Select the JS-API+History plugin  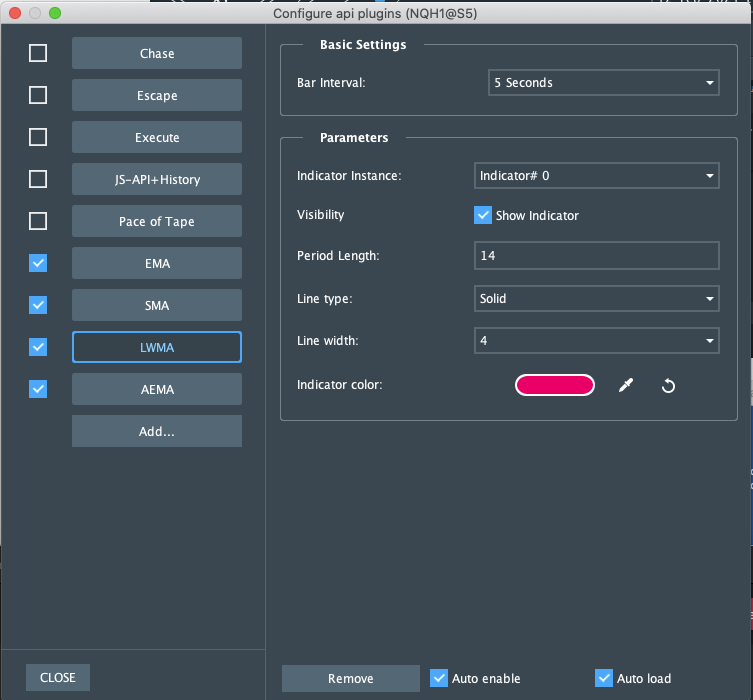pos(157,179)
